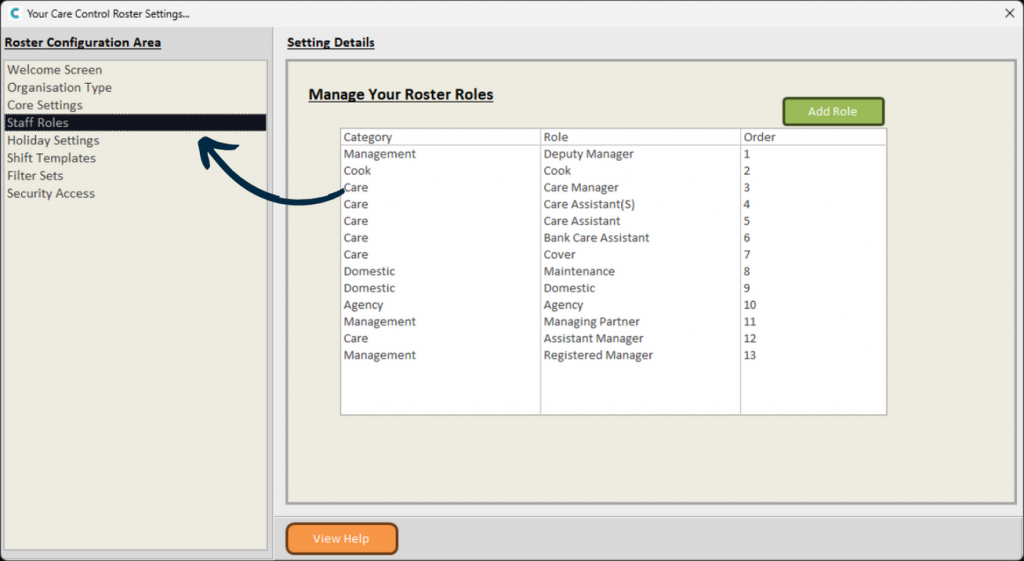This screenshot has width=1024, height=561.
Task: Click the Order column header
Action: (x=813, y=137)
